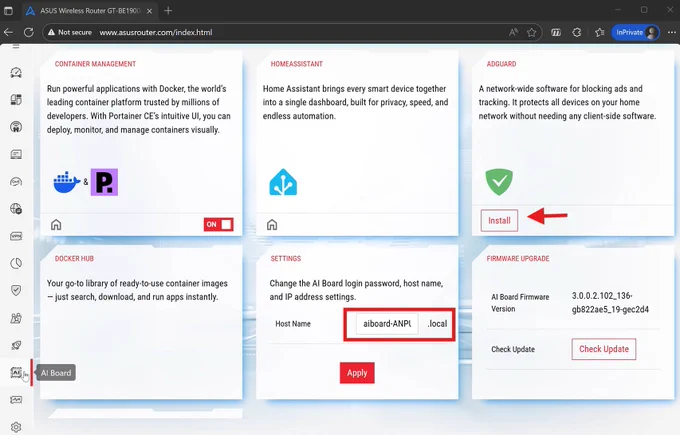
Task: Click the .local domain suffix
Action: pyautogui.click(x=437, y=324)
